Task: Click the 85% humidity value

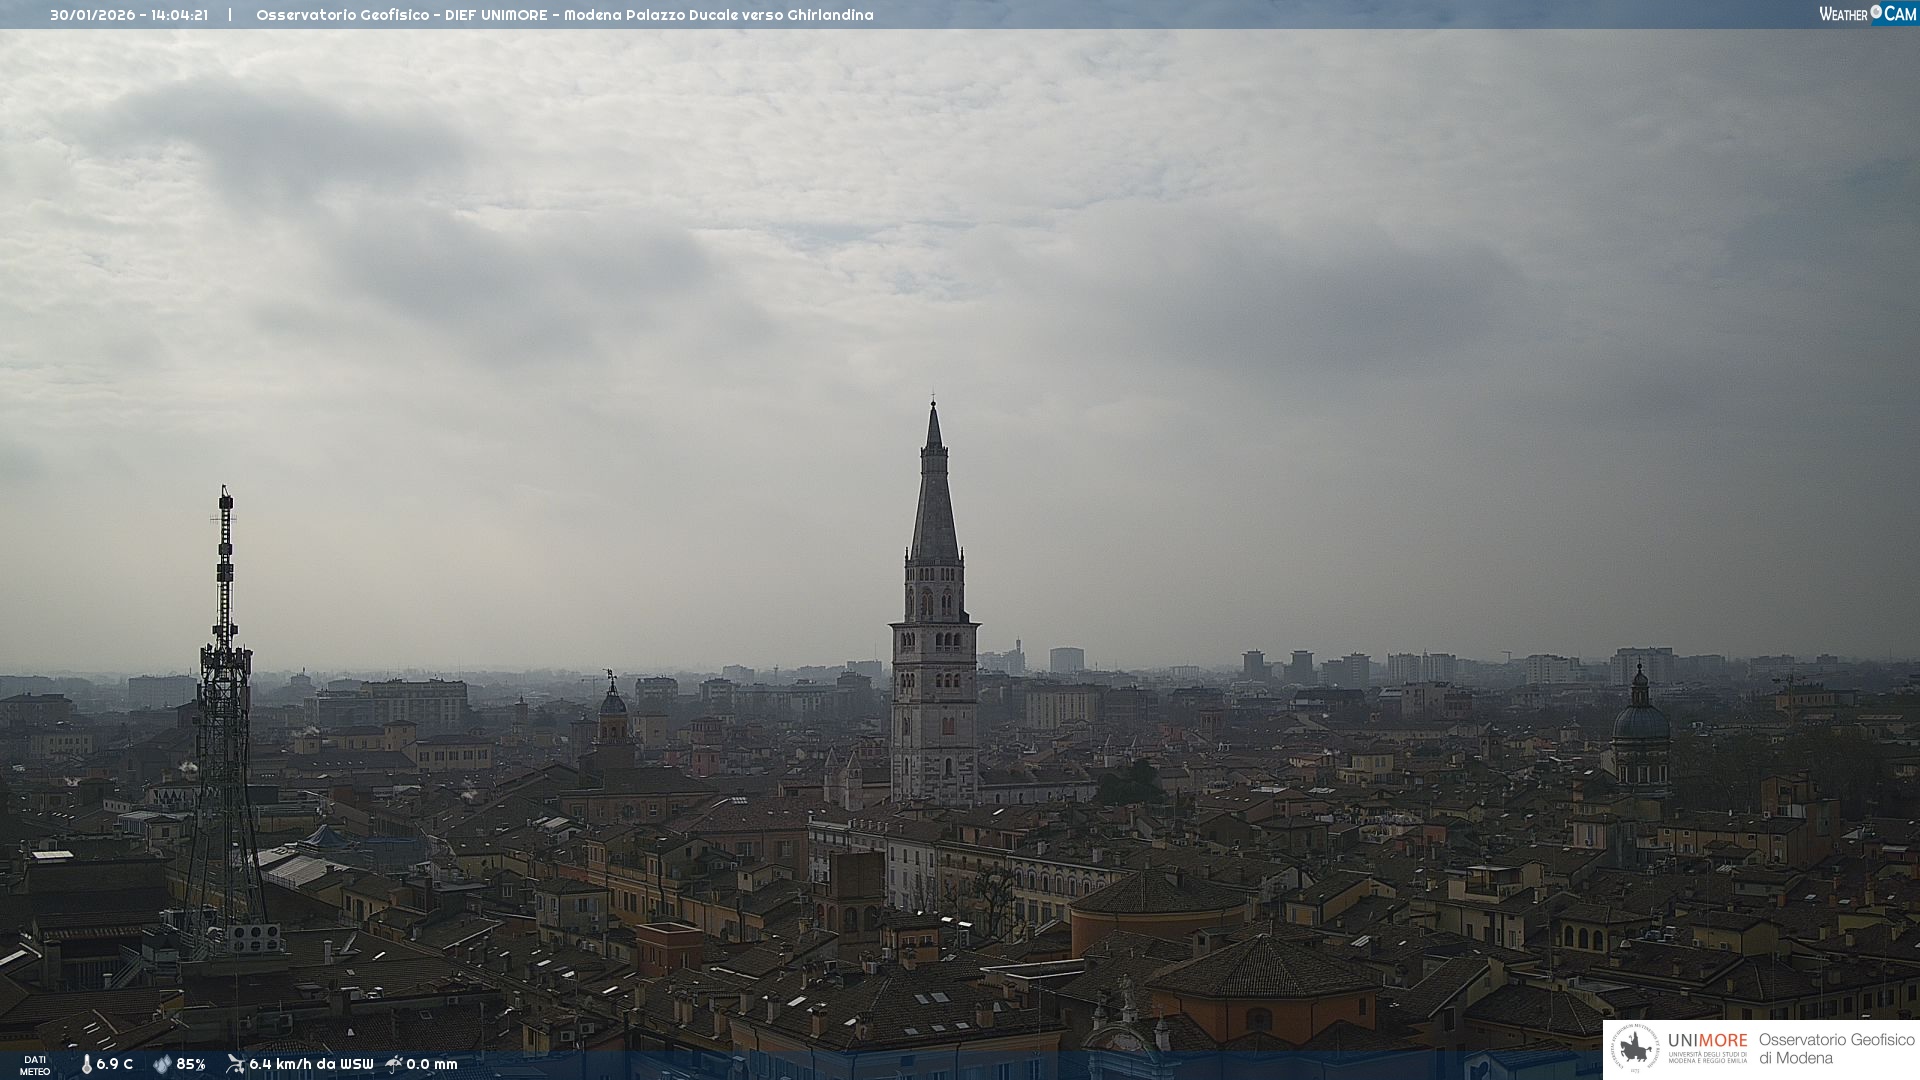Action: click(191, 1064)
